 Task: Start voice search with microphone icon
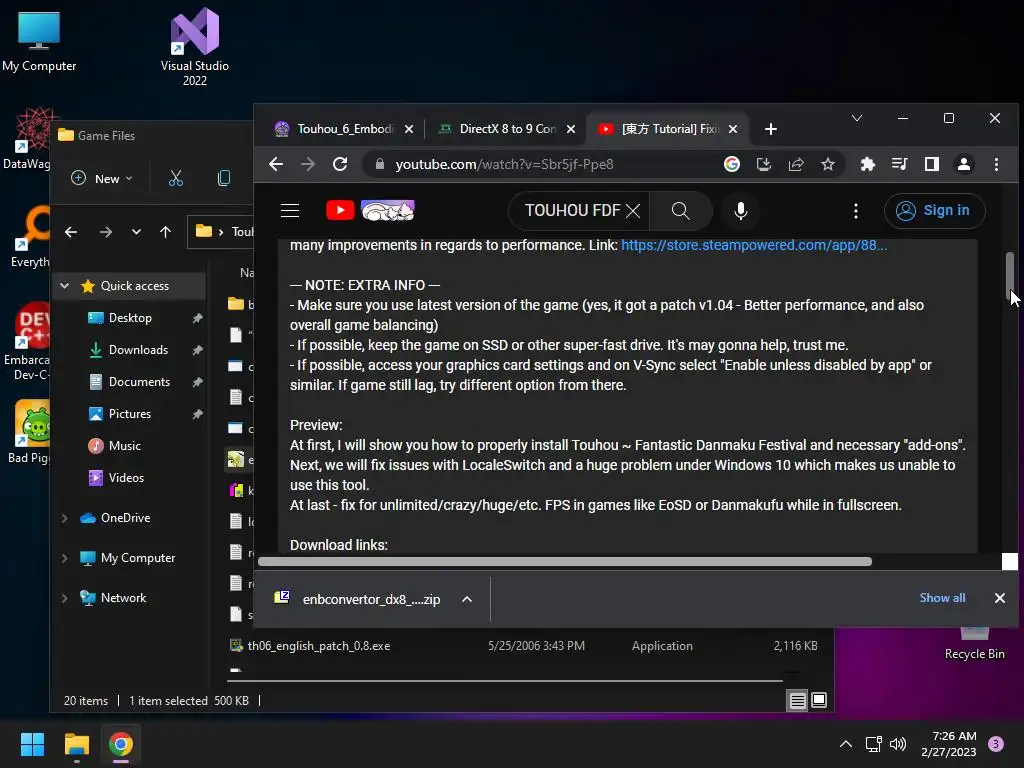(741, 210)
